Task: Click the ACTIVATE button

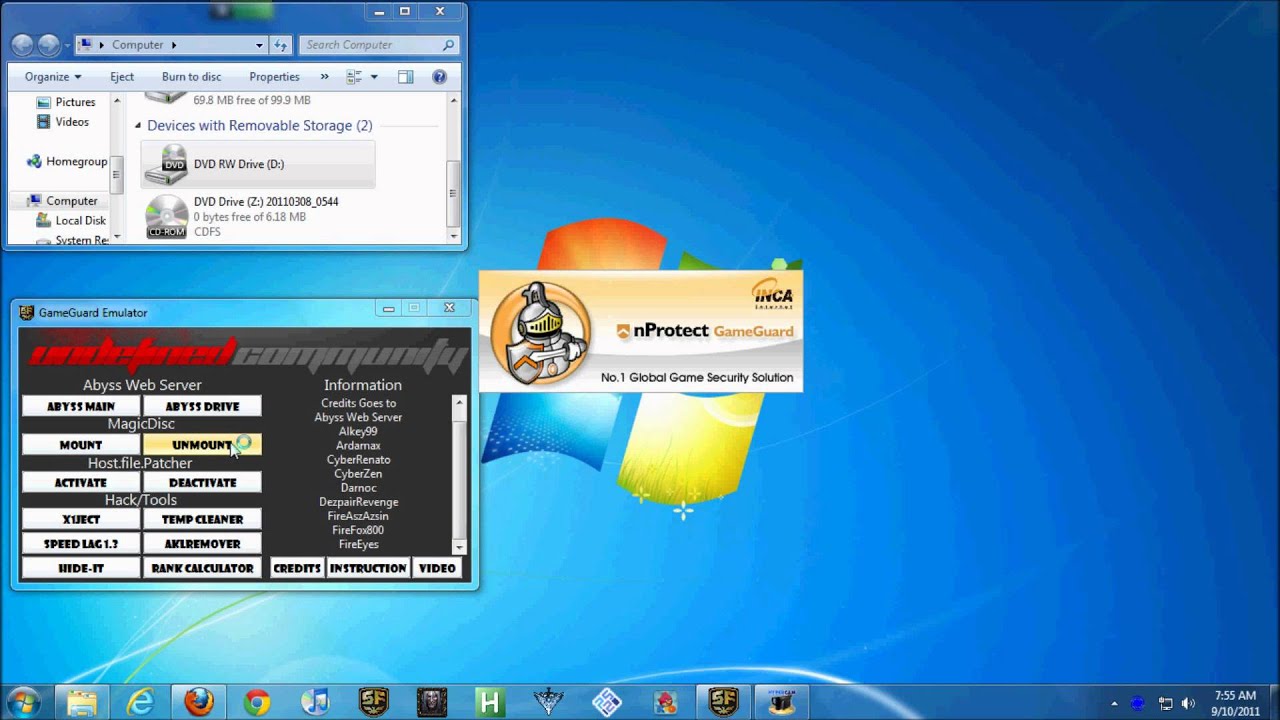Action: click(x=81, y=482)
